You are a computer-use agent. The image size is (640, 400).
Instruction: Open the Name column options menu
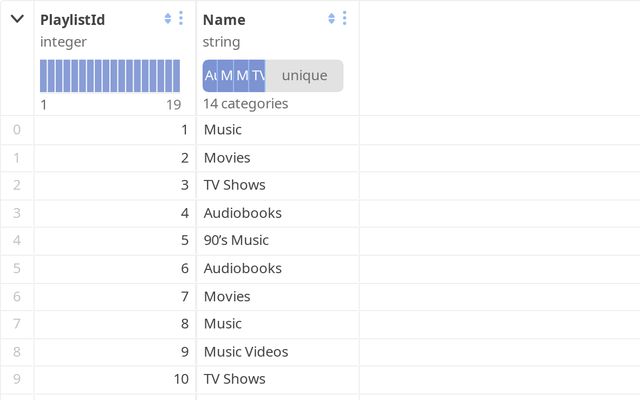345,19
